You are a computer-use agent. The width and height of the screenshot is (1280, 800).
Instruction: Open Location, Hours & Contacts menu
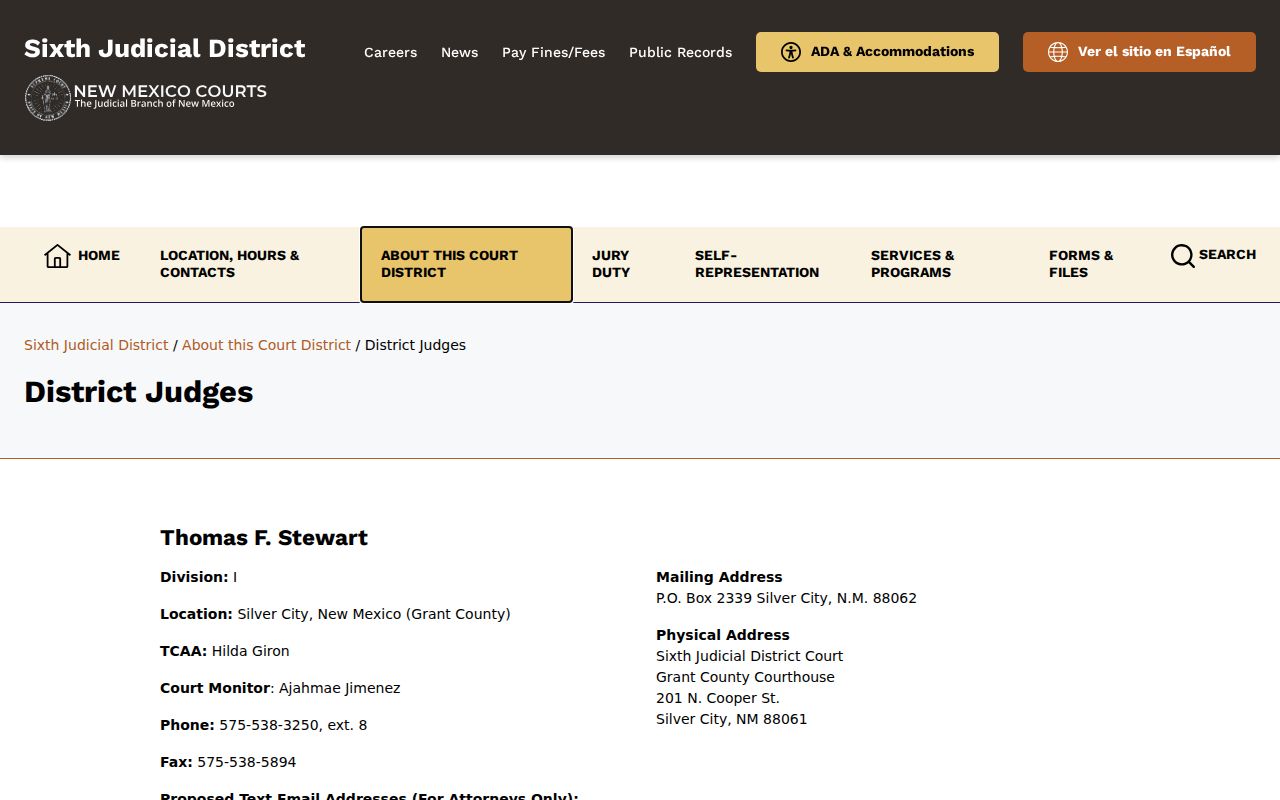(x=240, y=264)
